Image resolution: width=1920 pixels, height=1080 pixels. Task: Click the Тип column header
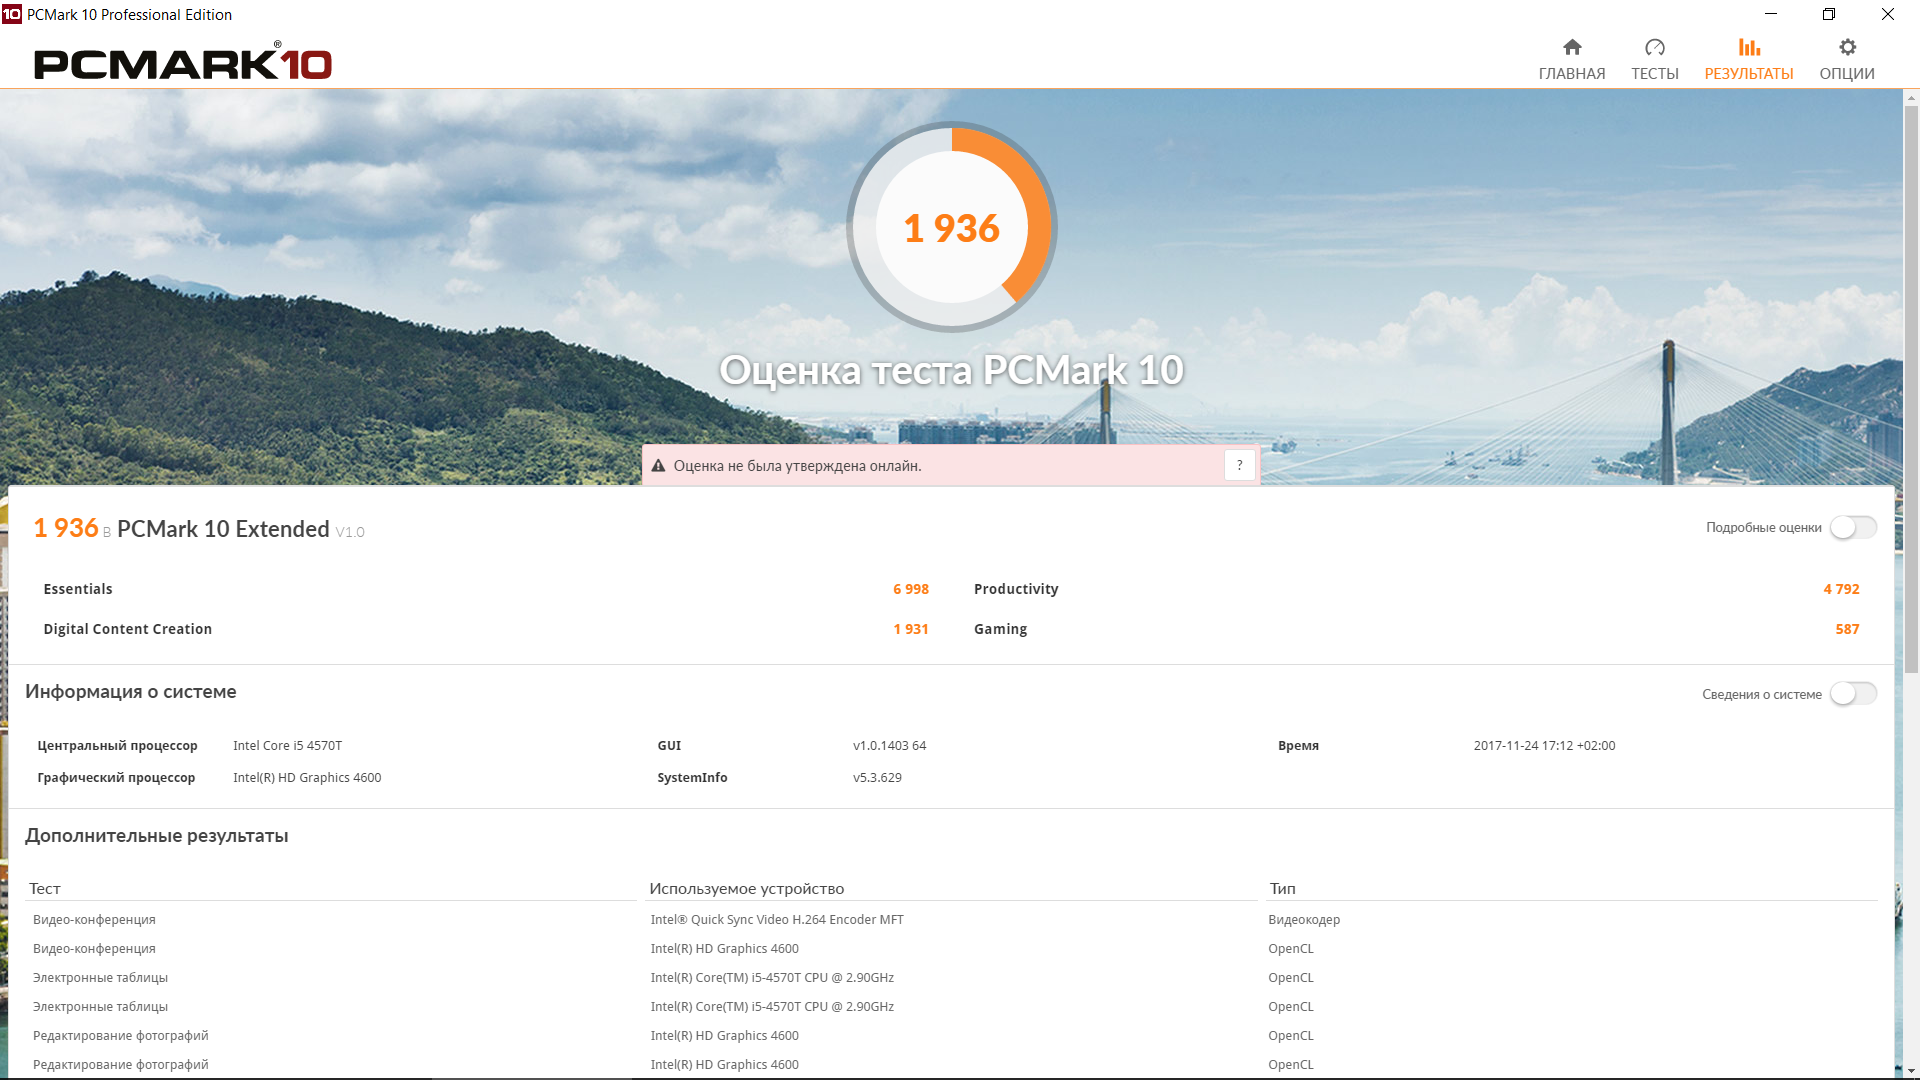click(1282, 889)
